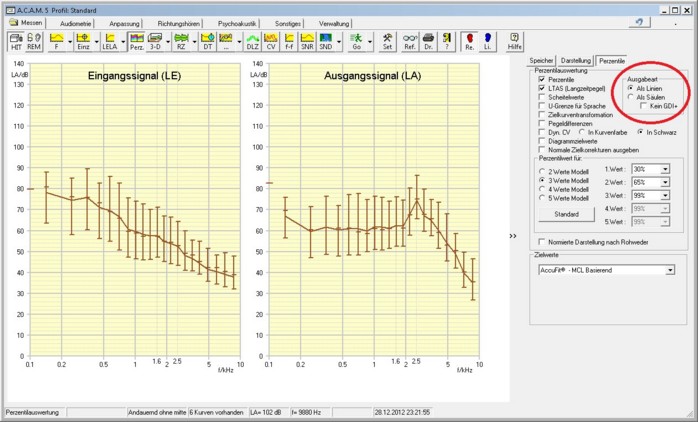Select the HIT measurement icon

[x=16, y=41]
